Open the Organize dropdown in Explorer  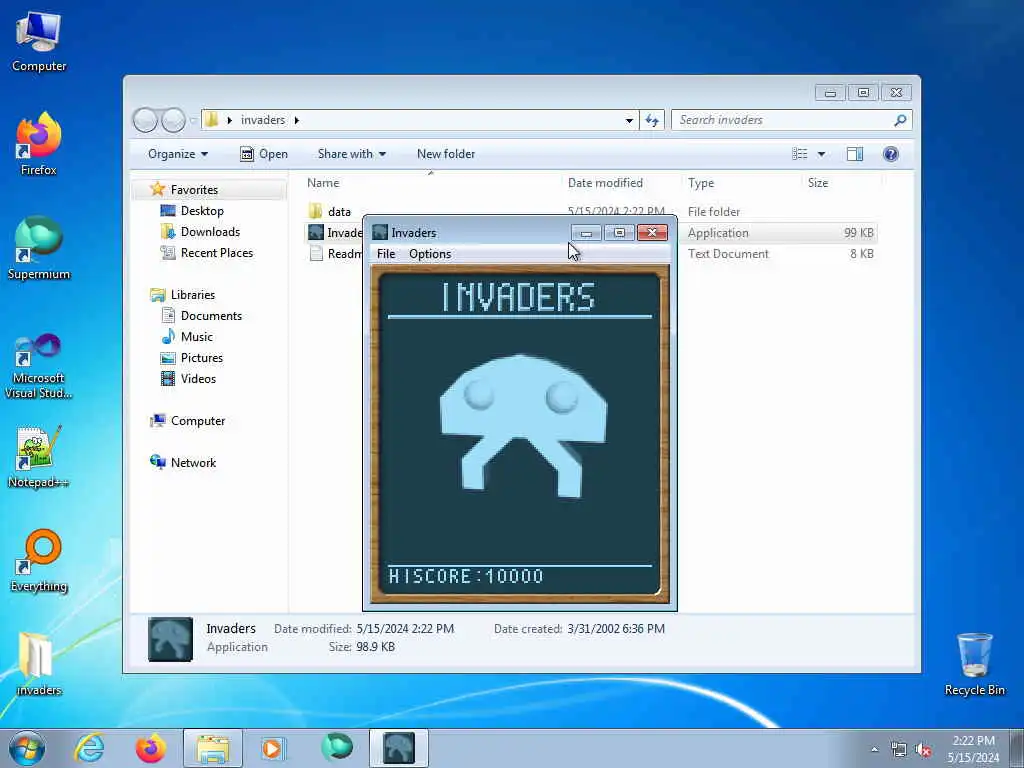(178, 154)
